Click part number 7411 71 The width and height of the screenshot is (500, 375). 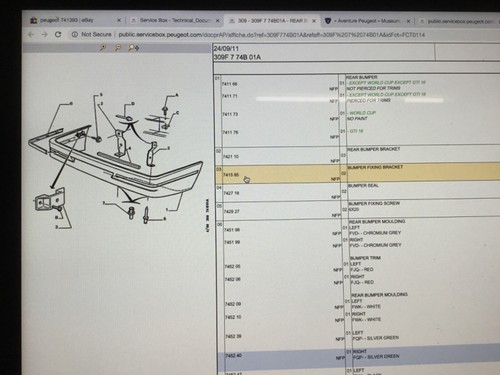point(230,96)
